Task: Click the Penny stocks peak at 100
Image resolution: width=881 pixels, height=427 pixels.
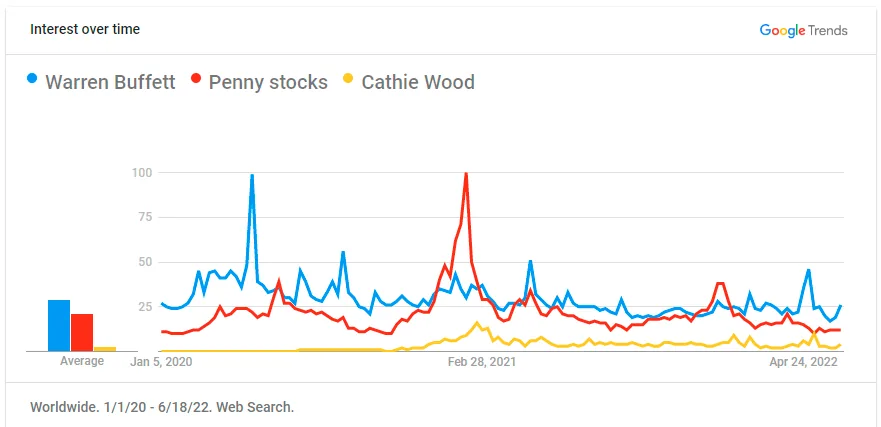Action: click(466, 175)
